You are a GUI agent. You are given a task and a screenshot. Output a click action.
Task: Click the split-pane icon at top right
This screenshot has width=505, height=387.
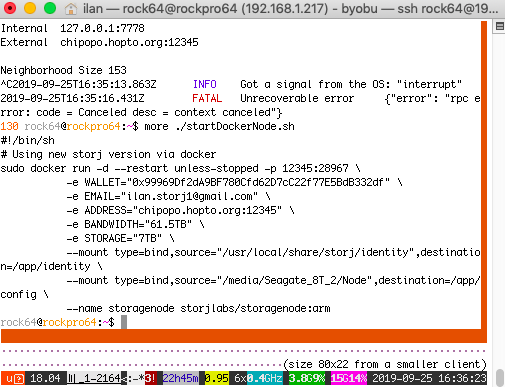pyautogui.click(x=499, y=26)
